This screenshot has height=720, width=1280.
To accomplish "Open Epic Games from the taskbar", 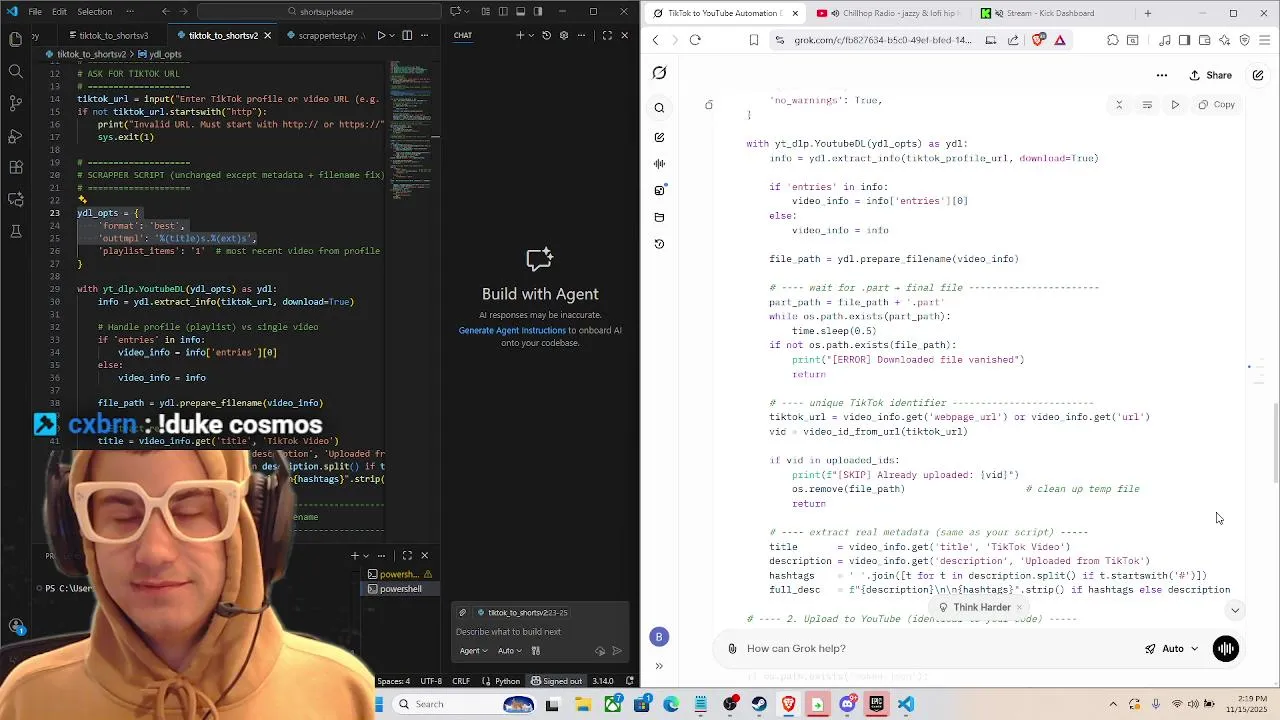I will (876, 704).
